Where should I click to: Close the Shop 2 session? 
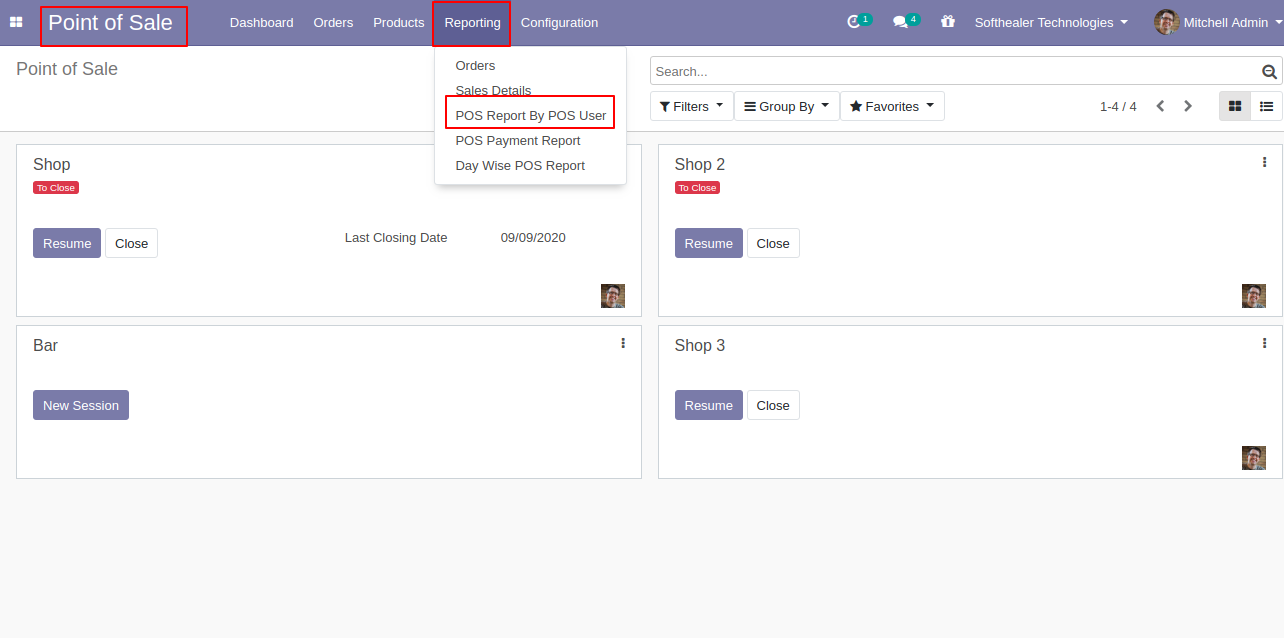[773, 243]
